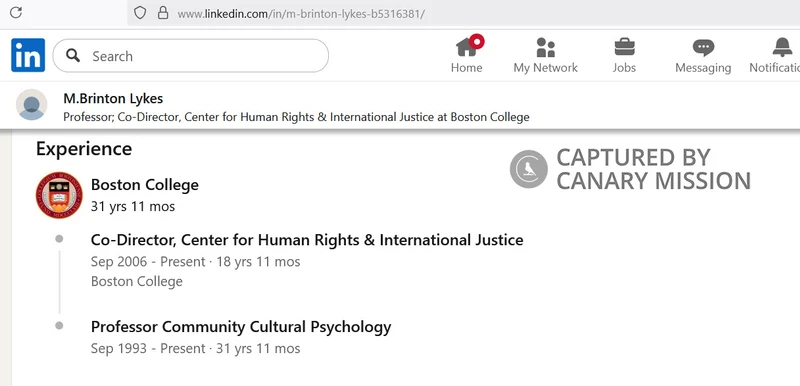Viewport: 800px width, 386px height.
Task: Click 'Professor Community Cultural Psychology' title
Action: pyautogui.click(x=241, y=326)
